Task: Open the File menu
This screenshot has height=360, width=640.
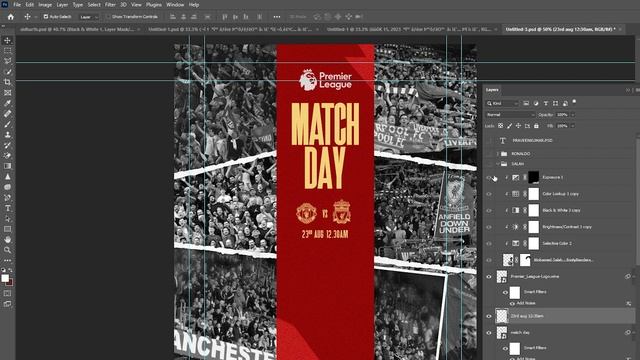Action: point(17,5)
